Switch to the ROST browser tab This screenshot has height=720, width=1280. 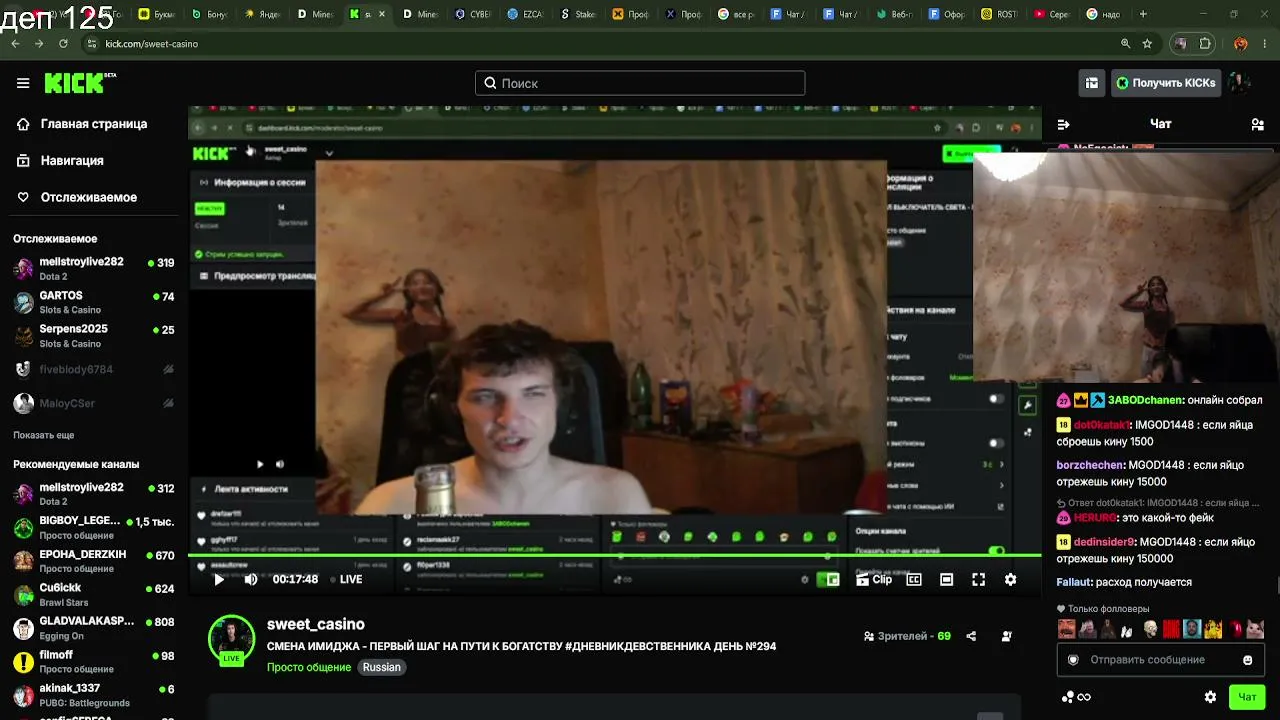pyautogui.click(x=999, y=14)
